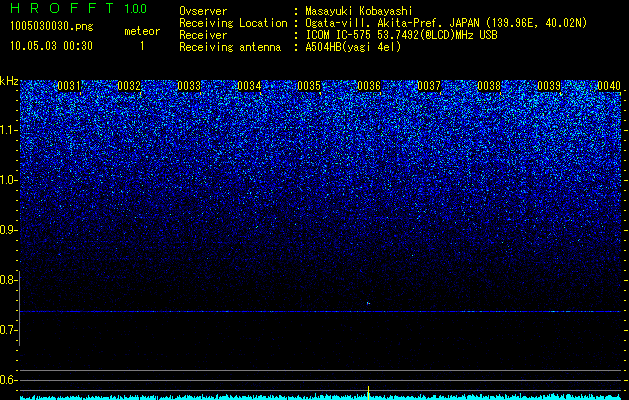Click the HROFFT title text
Image resolution: width=629 pixels, height=400 pixels.
click(62, 8)
